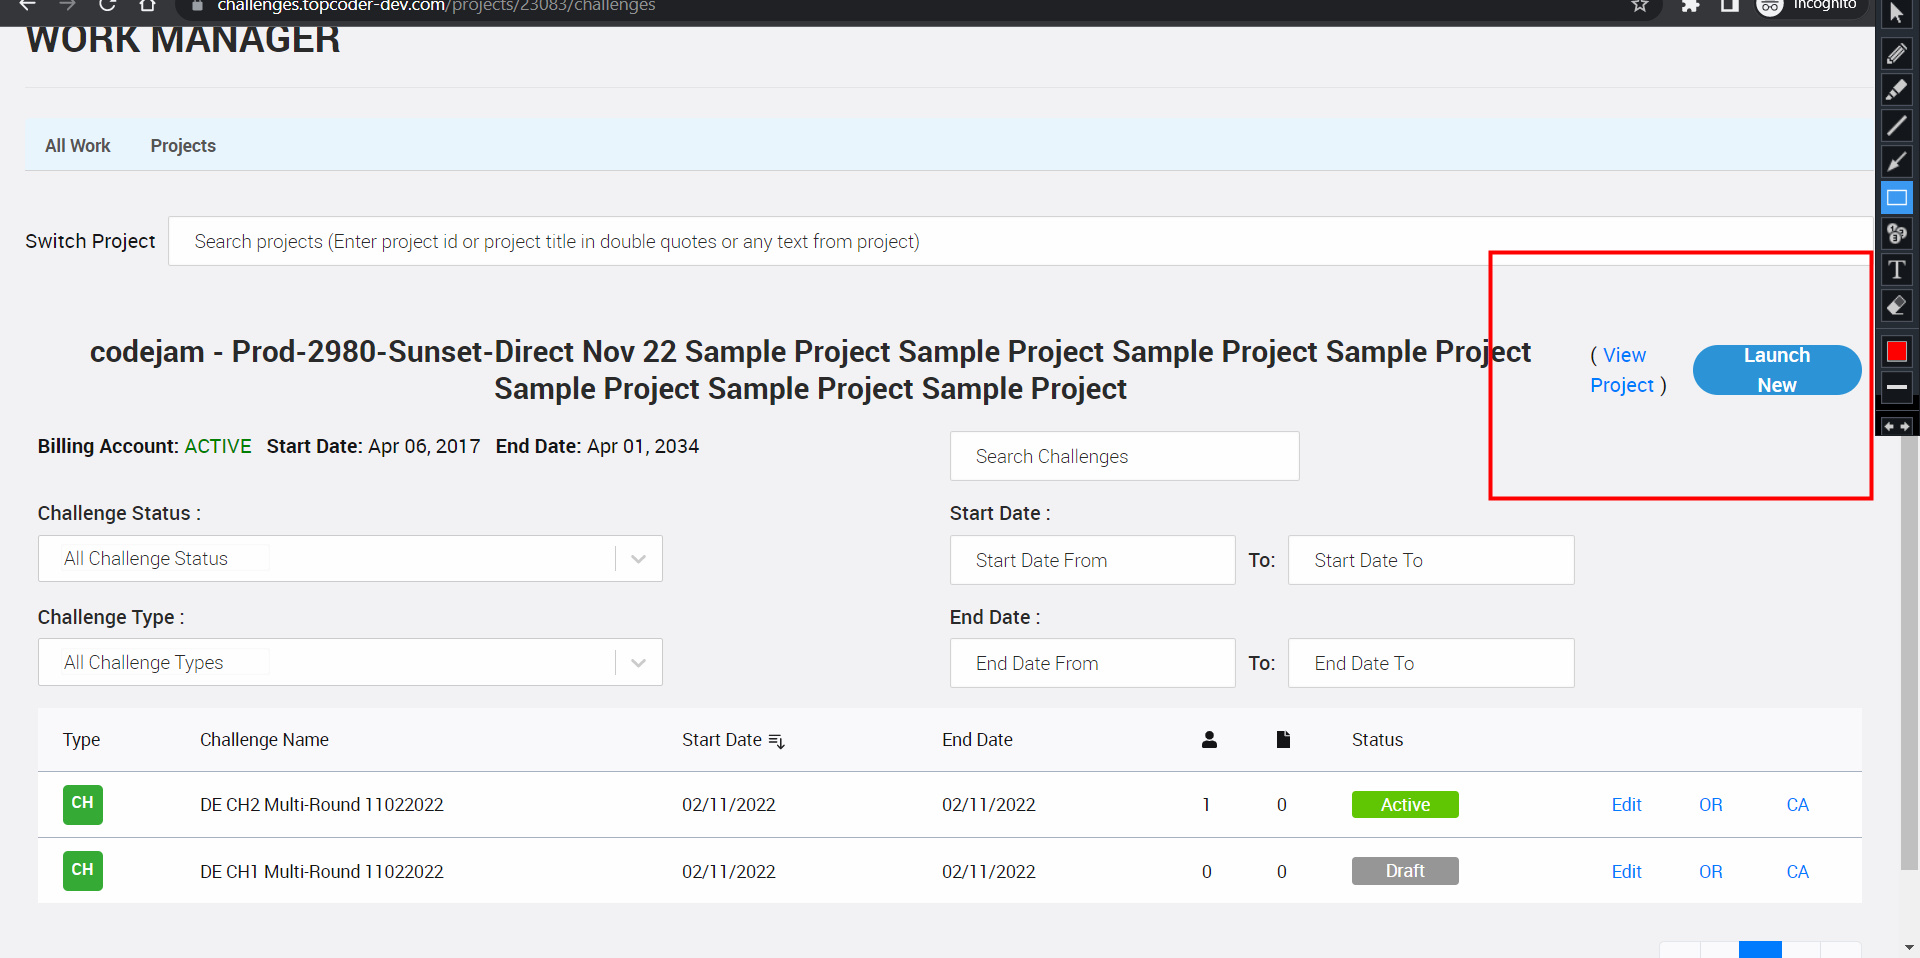Edit the DE CH2 Multi-Round challenge

pyautogui.click(x=1626, y=805)
